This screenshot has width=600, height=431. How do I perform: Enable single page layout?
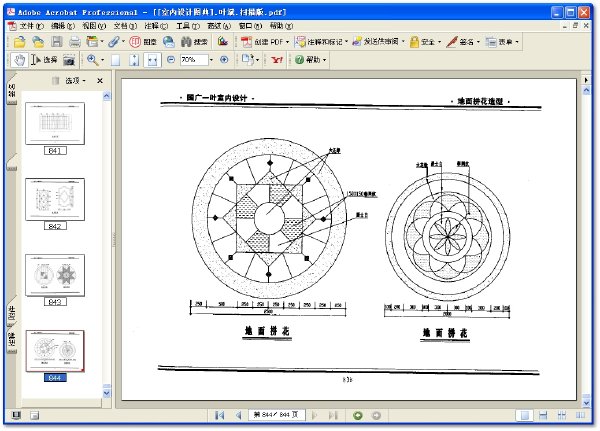click(525, 415)
